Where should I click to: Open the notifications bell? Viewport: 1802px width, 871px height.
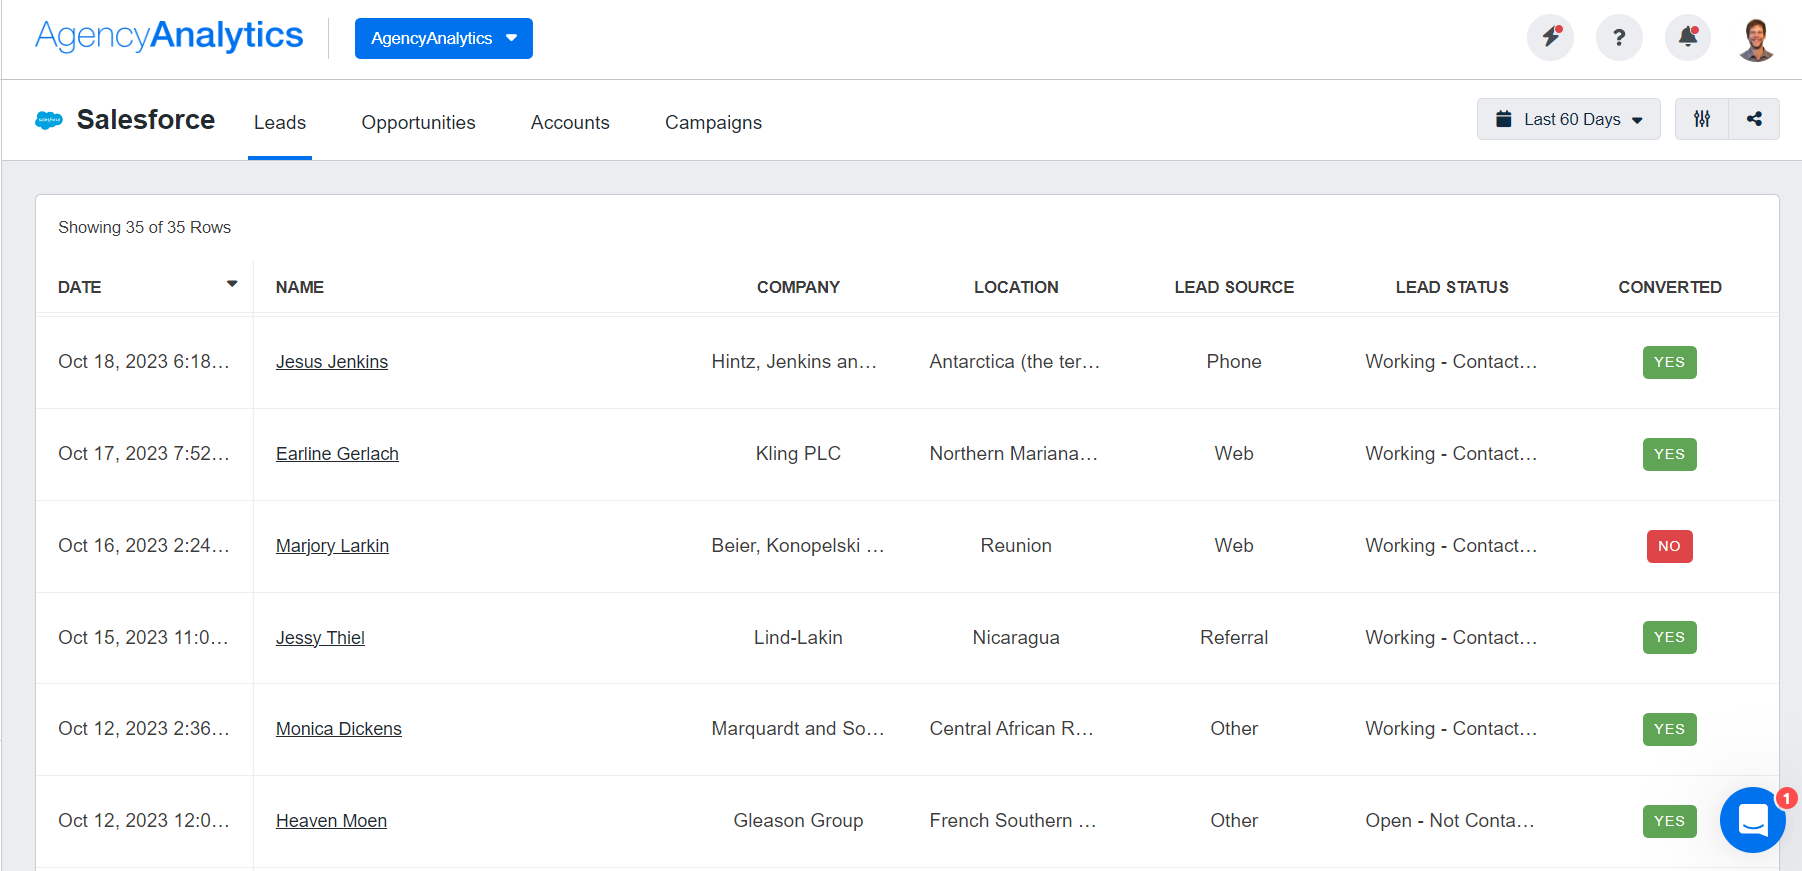pyautogui.click(x=1688, y=38)
